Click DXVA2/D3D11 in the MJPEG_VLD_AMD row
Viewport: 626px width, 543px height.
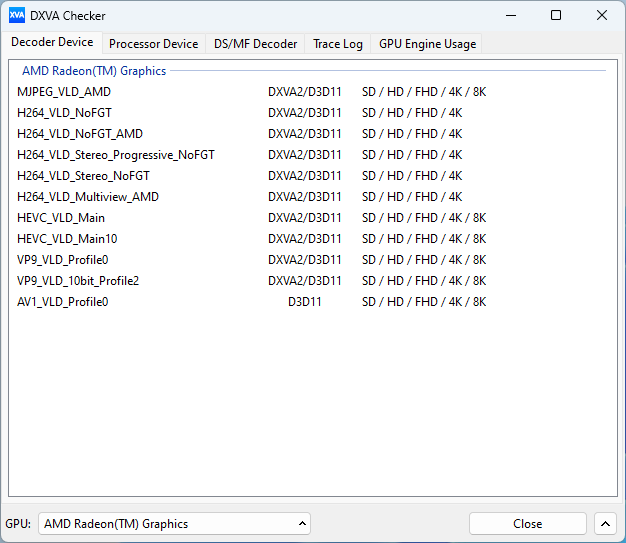(305, 92)
